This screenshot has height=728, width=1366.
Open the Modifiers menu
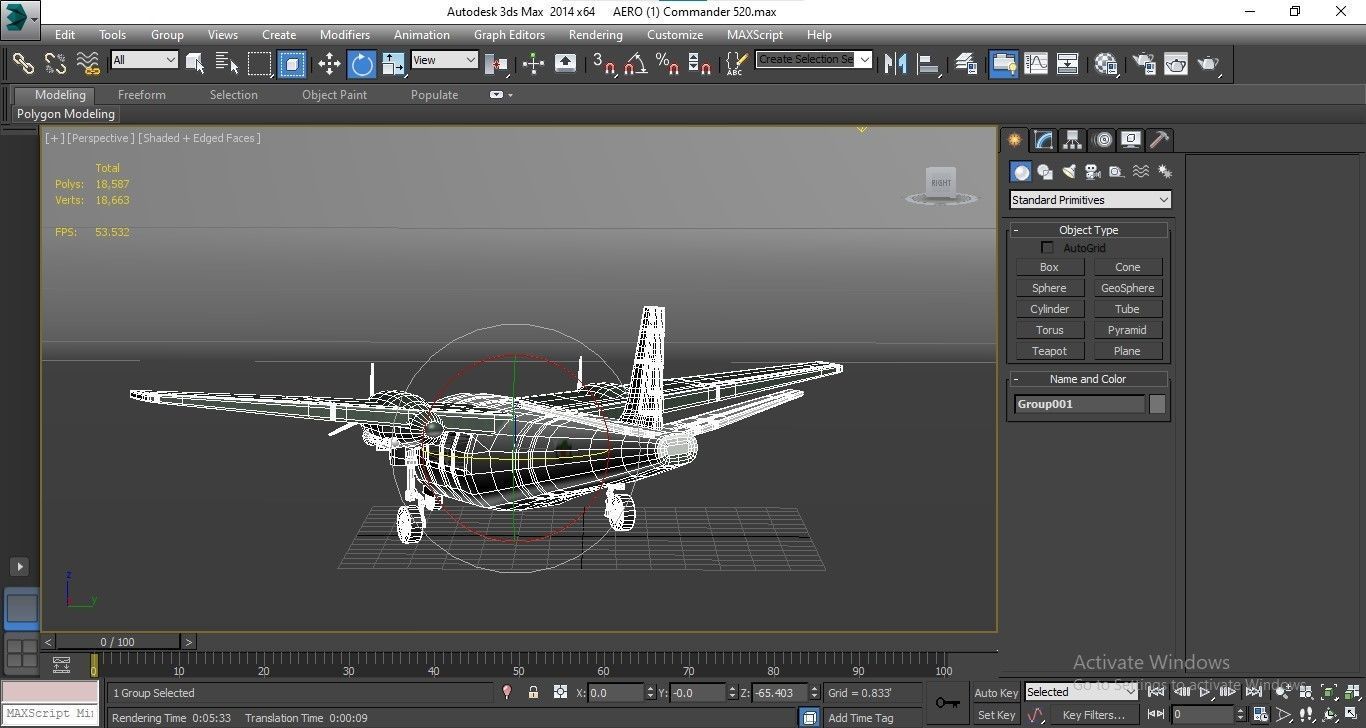[x=345, y=34]
